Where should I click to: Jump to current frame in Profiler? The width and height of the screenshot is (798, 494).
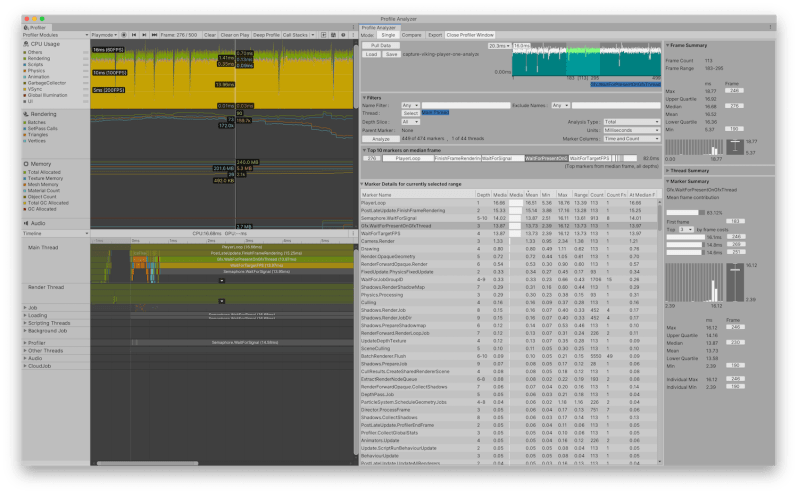pyautogui.click(x=154, y=35)
